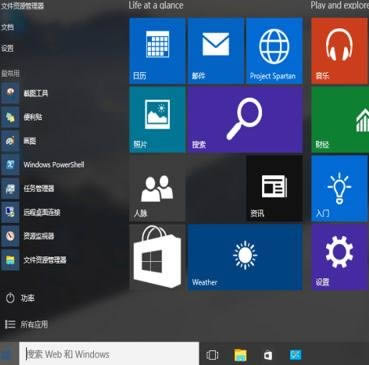Click the Search Web and Windows box
369x365 pixels.
[109, 354]
